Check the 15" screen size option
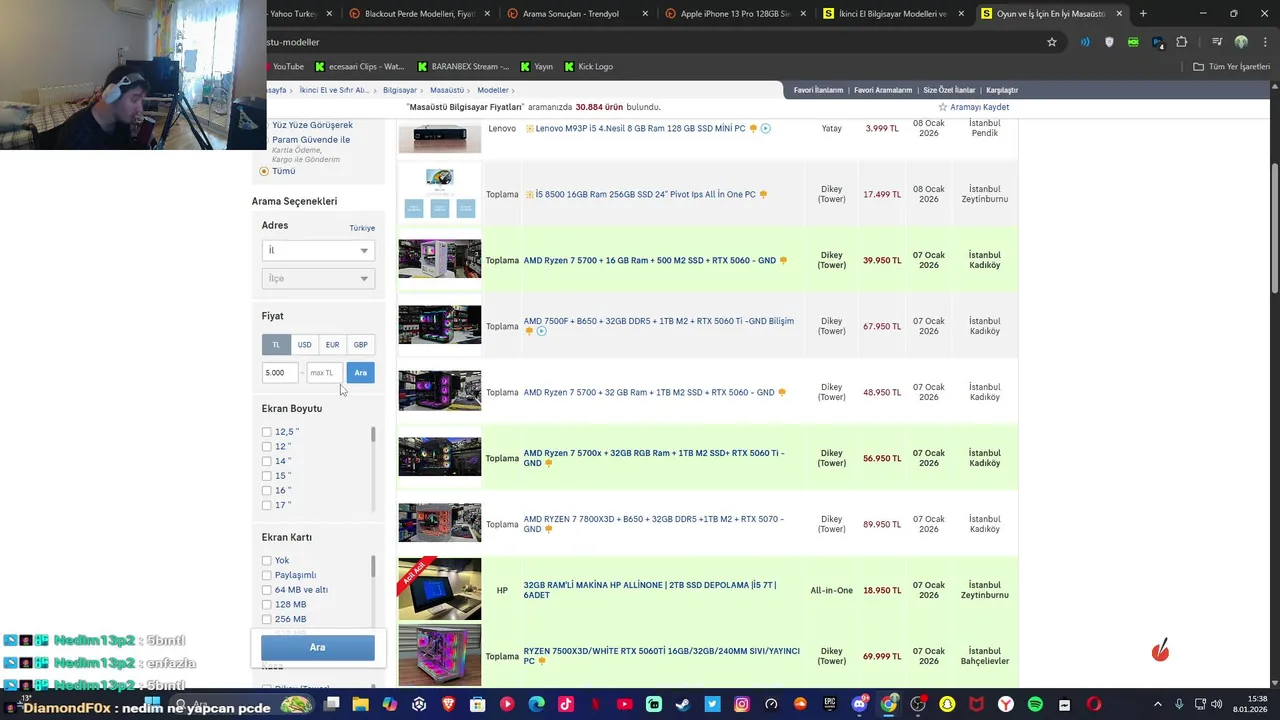 [266, 476]
